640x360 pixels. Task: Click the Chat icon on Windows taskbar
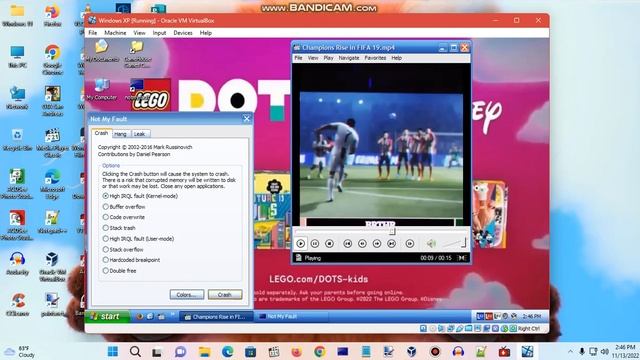click(180, 351)
